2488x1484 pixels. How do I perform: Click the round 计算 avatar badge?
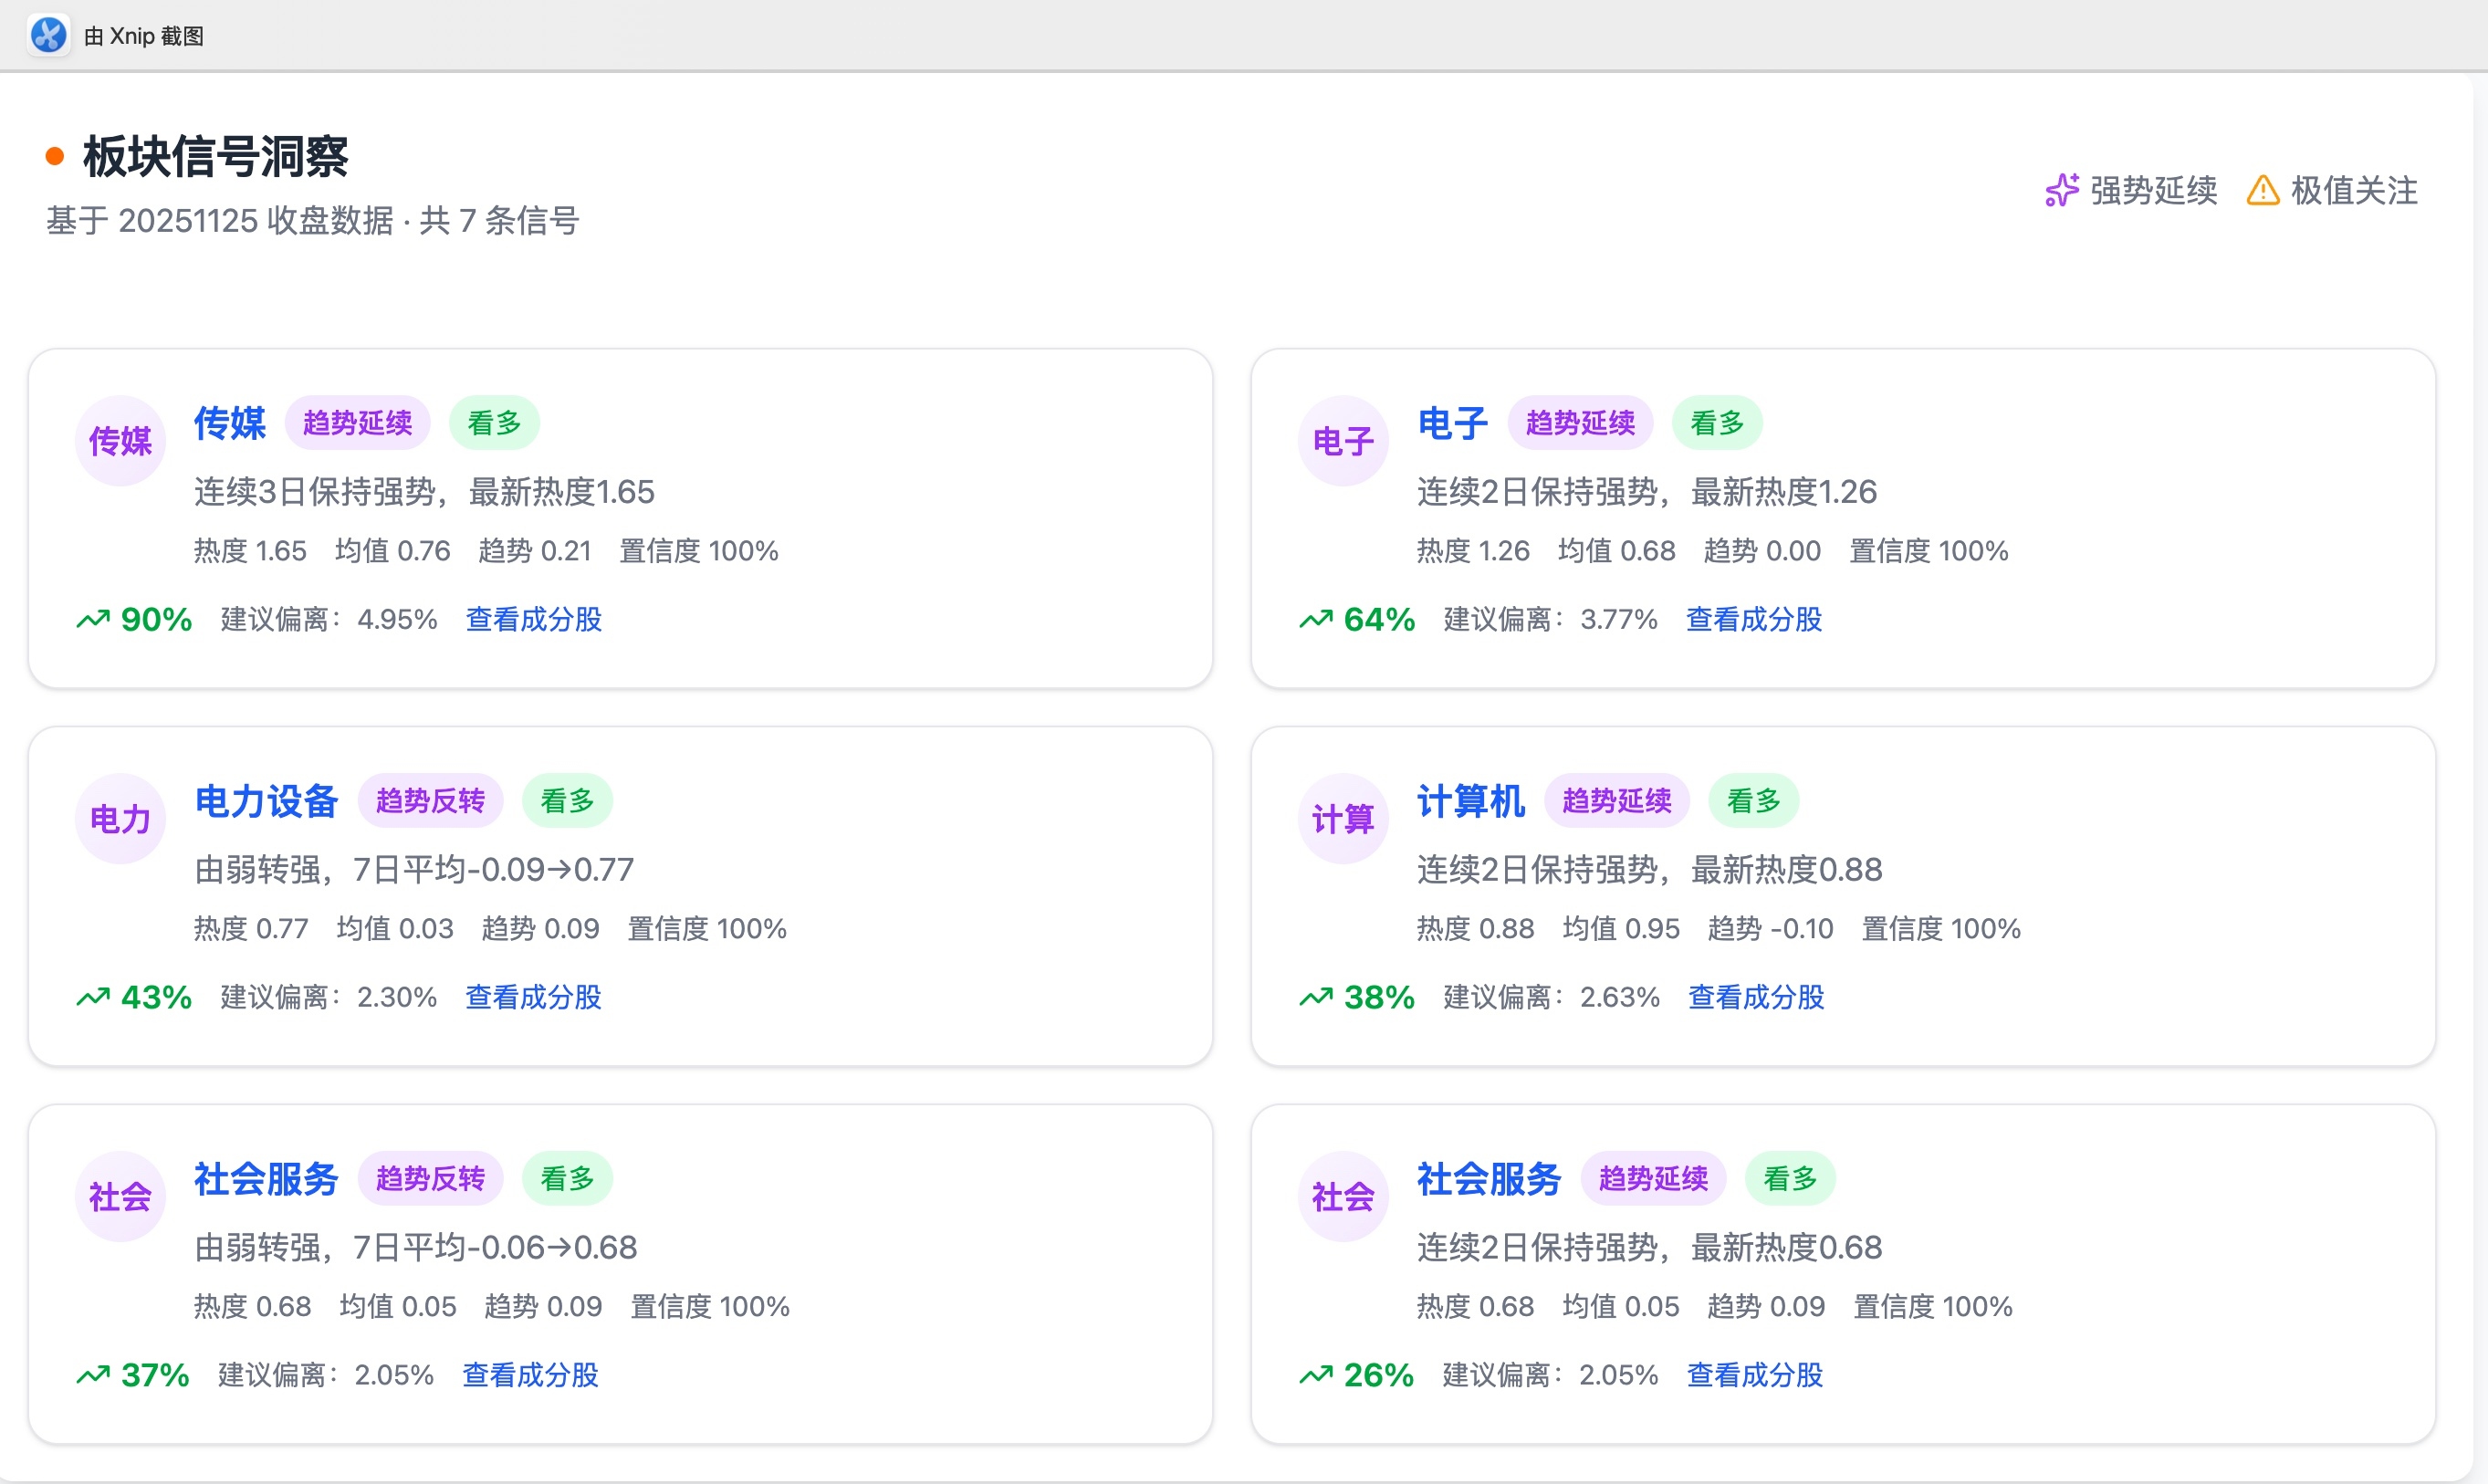coord(1342,819)
